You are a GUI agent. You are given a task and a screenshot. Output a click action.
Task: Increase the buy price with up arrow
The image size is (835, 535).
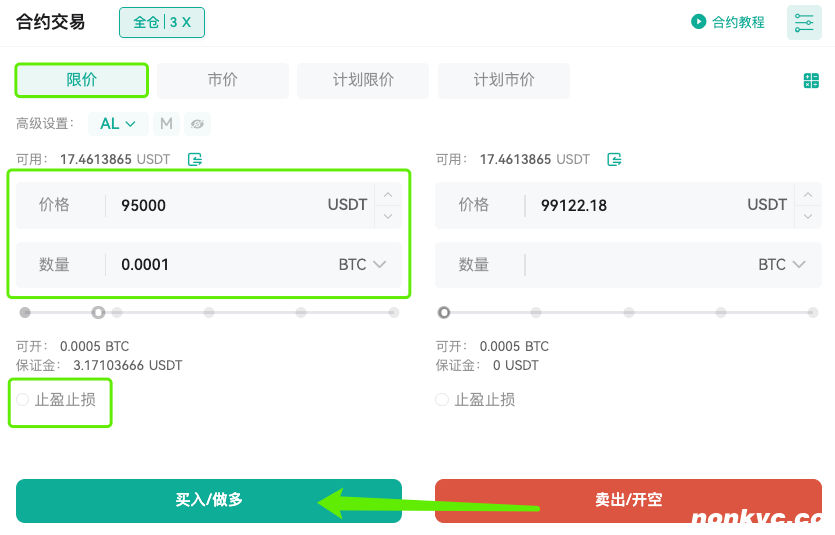pyautogui.click(x=388, y=194)
